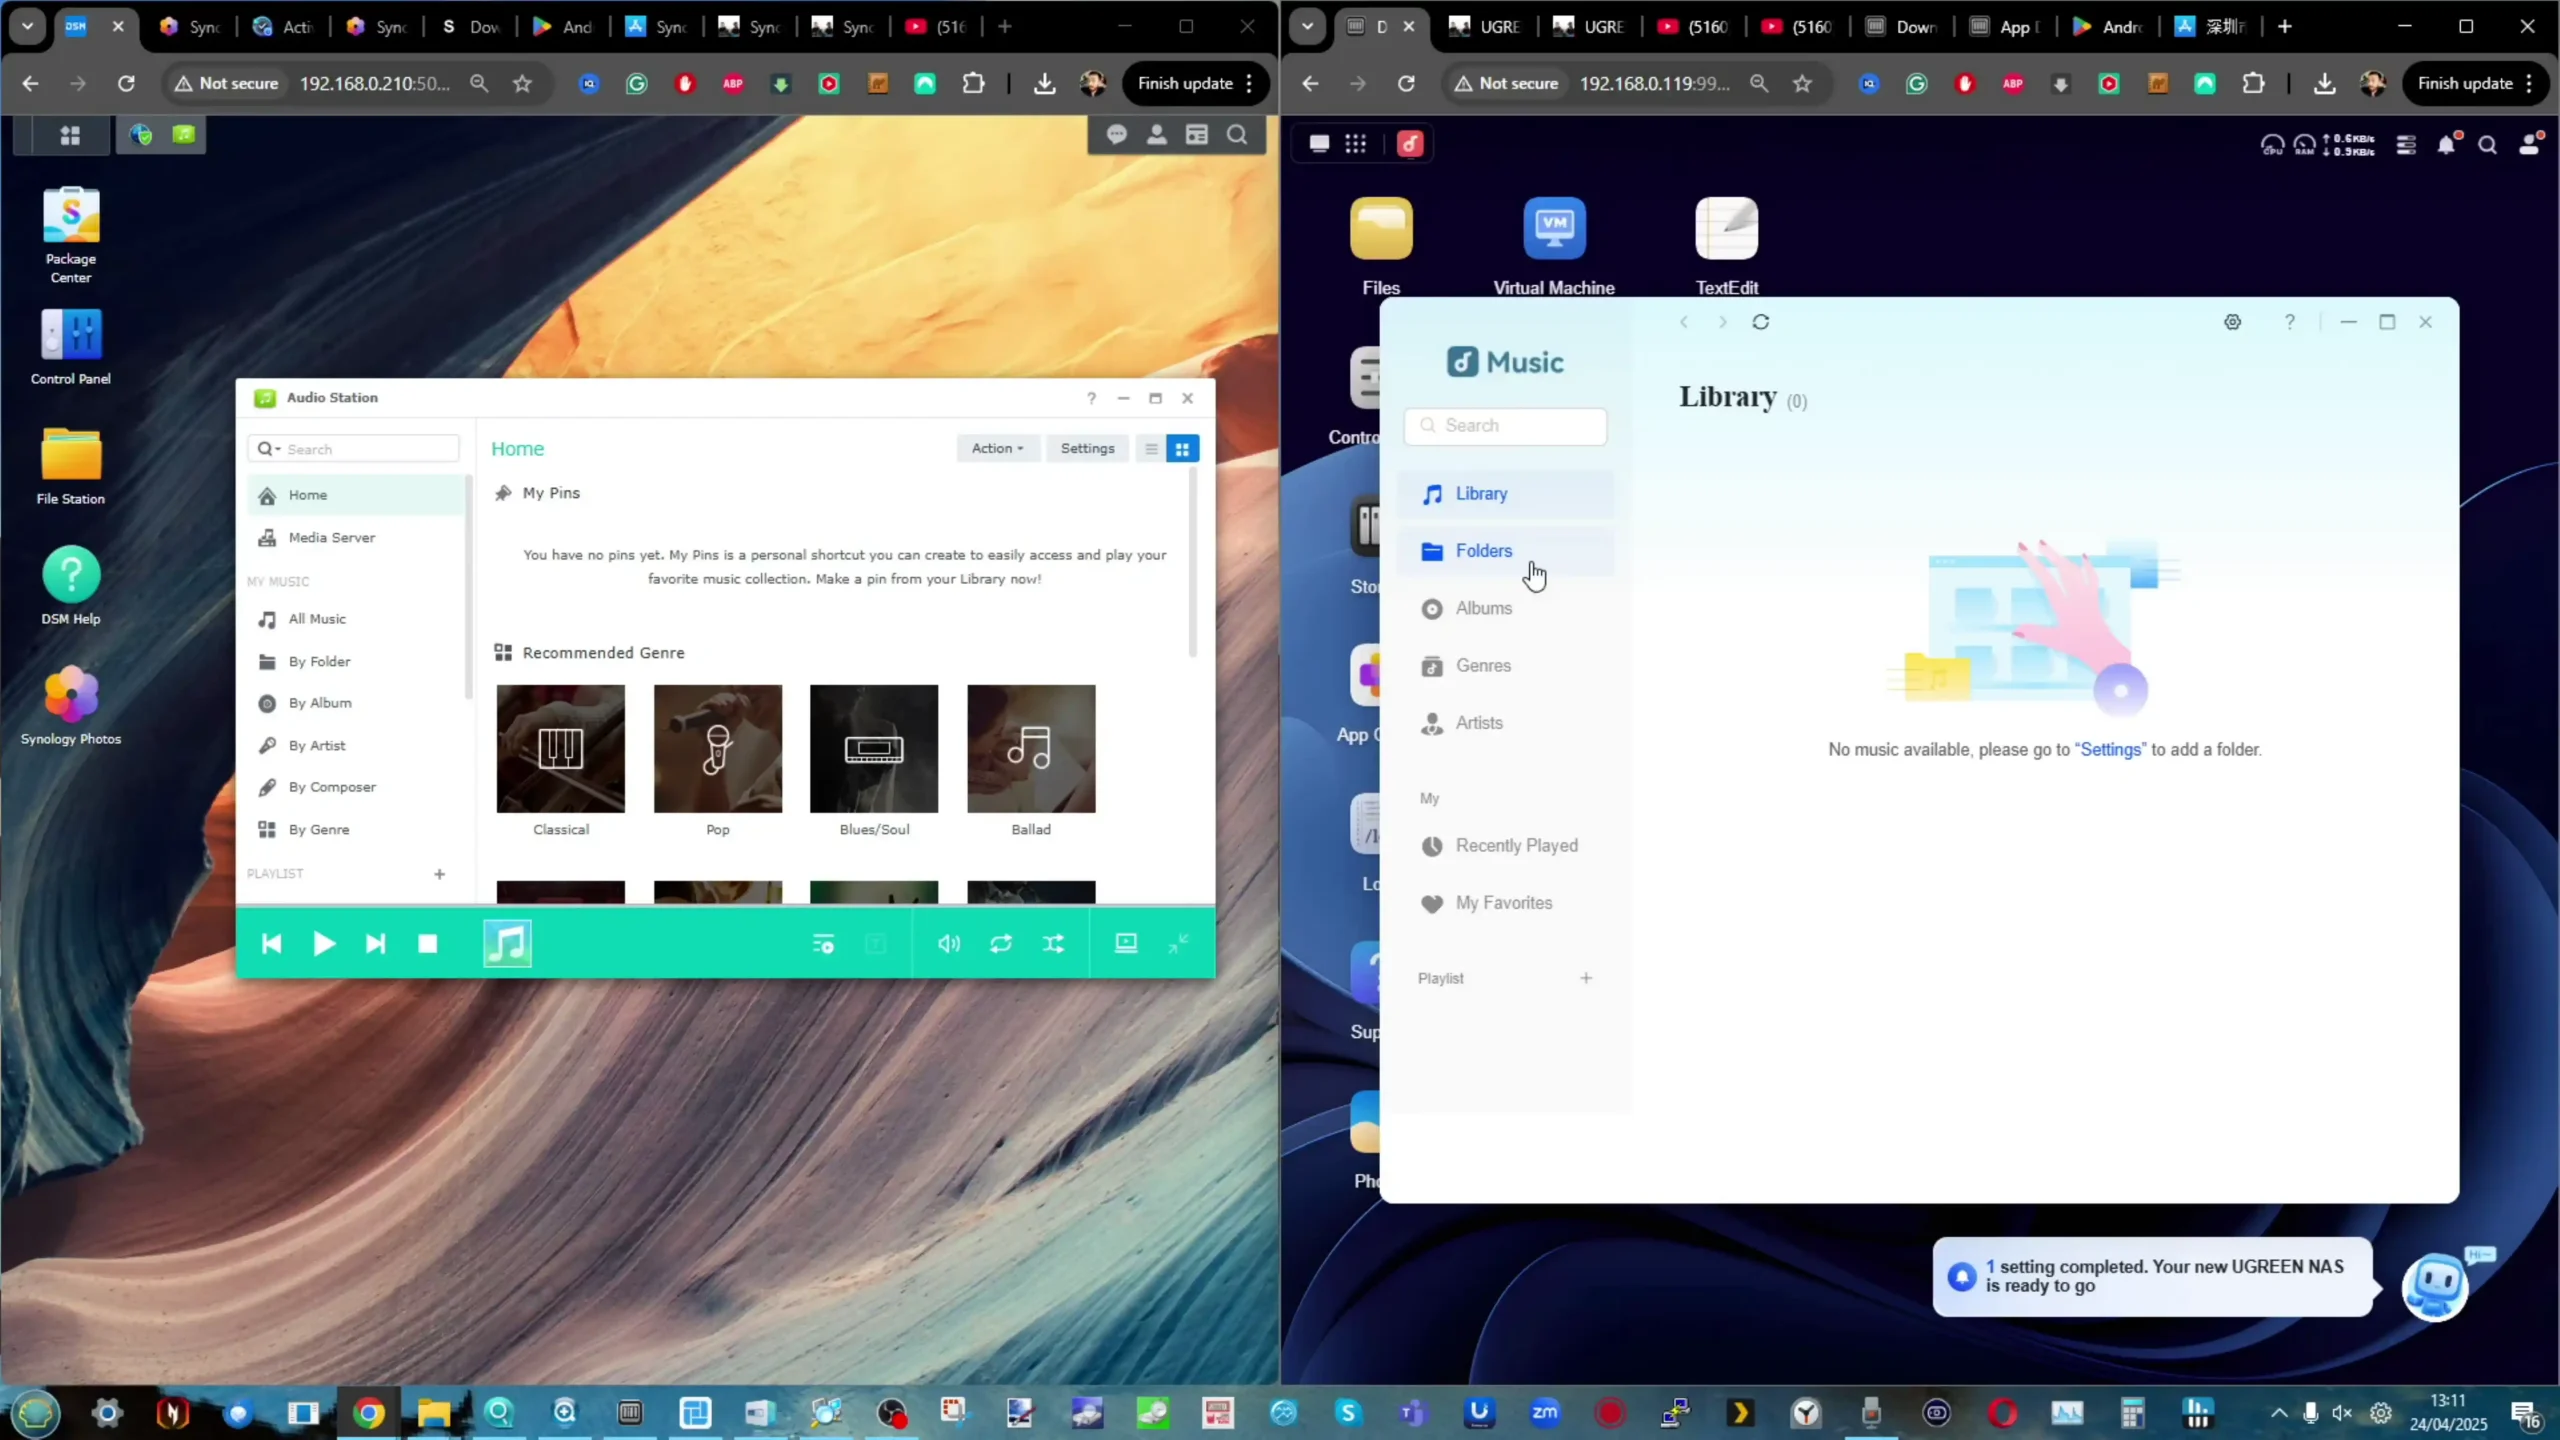The image size is (2560, 1440).
Task: Open the DSM widgets panel icon
Action: click(x=1197, y=135)
